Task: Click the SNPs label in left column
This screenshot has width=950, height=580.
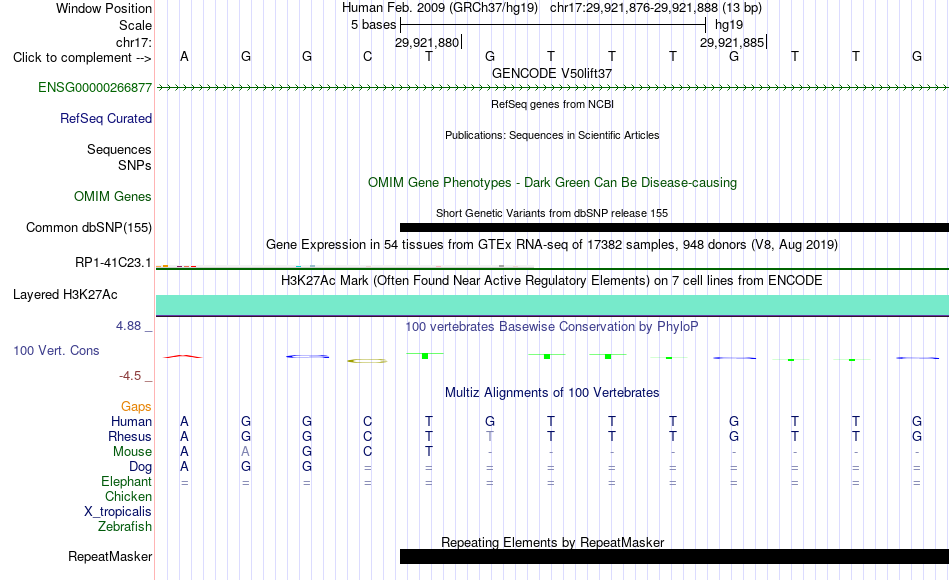Action: click(x=135, y=165)
